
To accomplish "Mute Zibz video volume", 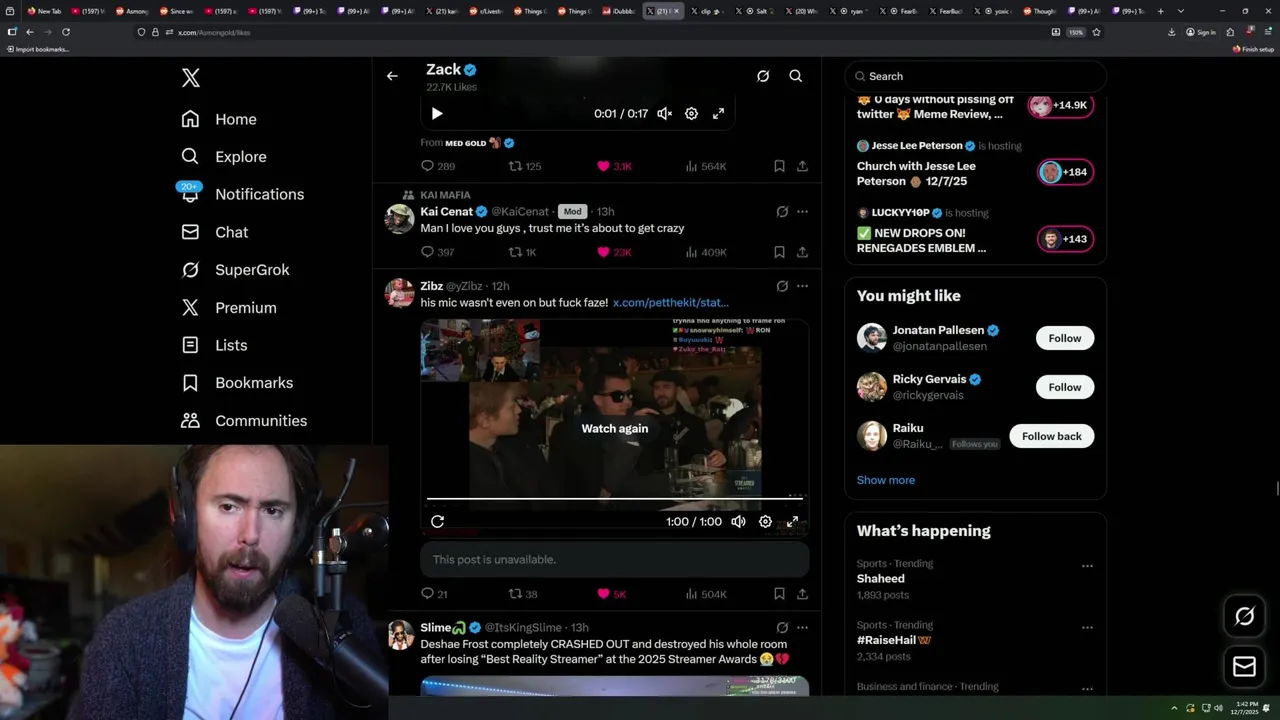I will pyautogui.click(x=738, y=522).
